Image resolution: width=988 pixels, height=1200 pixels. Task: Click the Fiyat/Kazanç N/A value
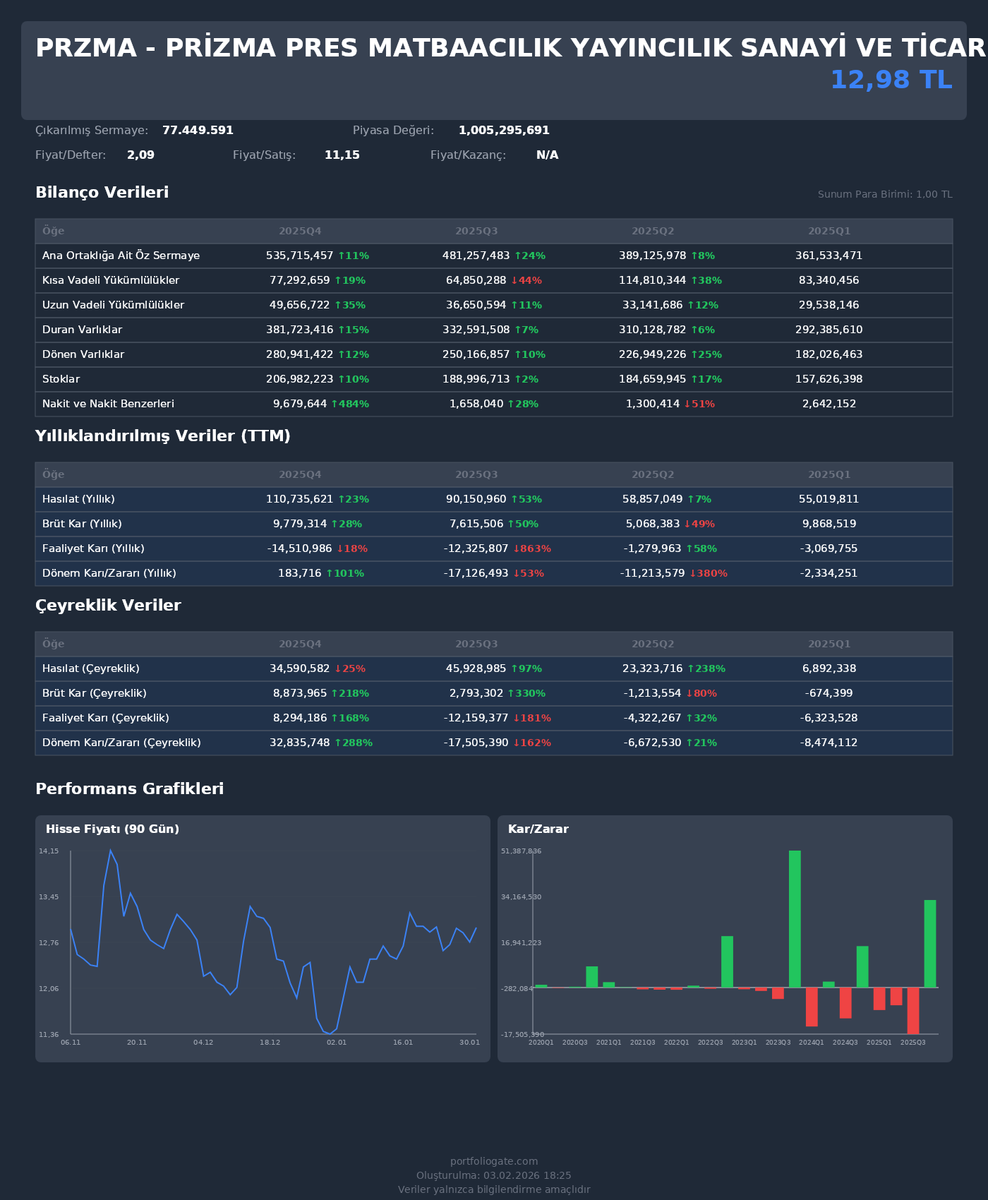pyautogui.click(x=547, y=156)
